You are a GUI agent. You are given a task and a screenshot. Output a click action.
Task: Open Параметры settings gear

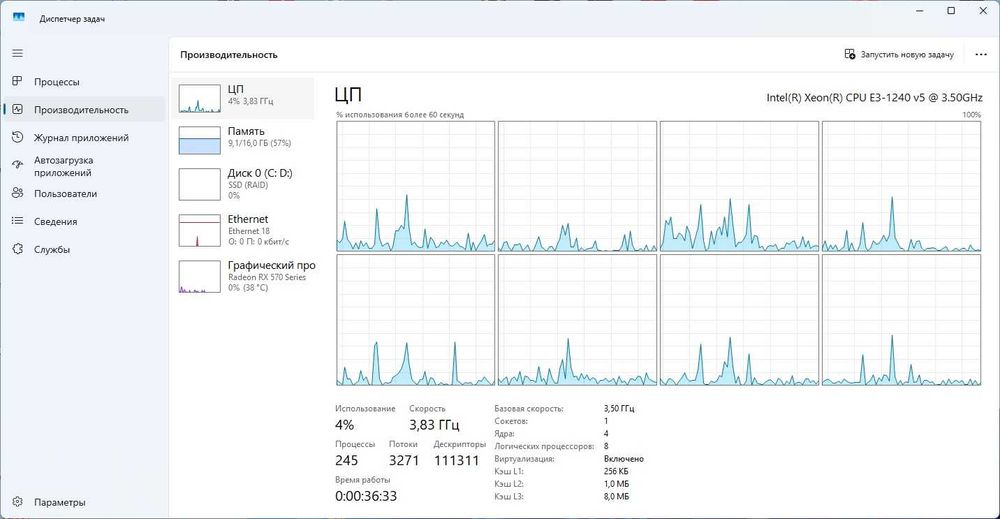click(x=17, y=502)
